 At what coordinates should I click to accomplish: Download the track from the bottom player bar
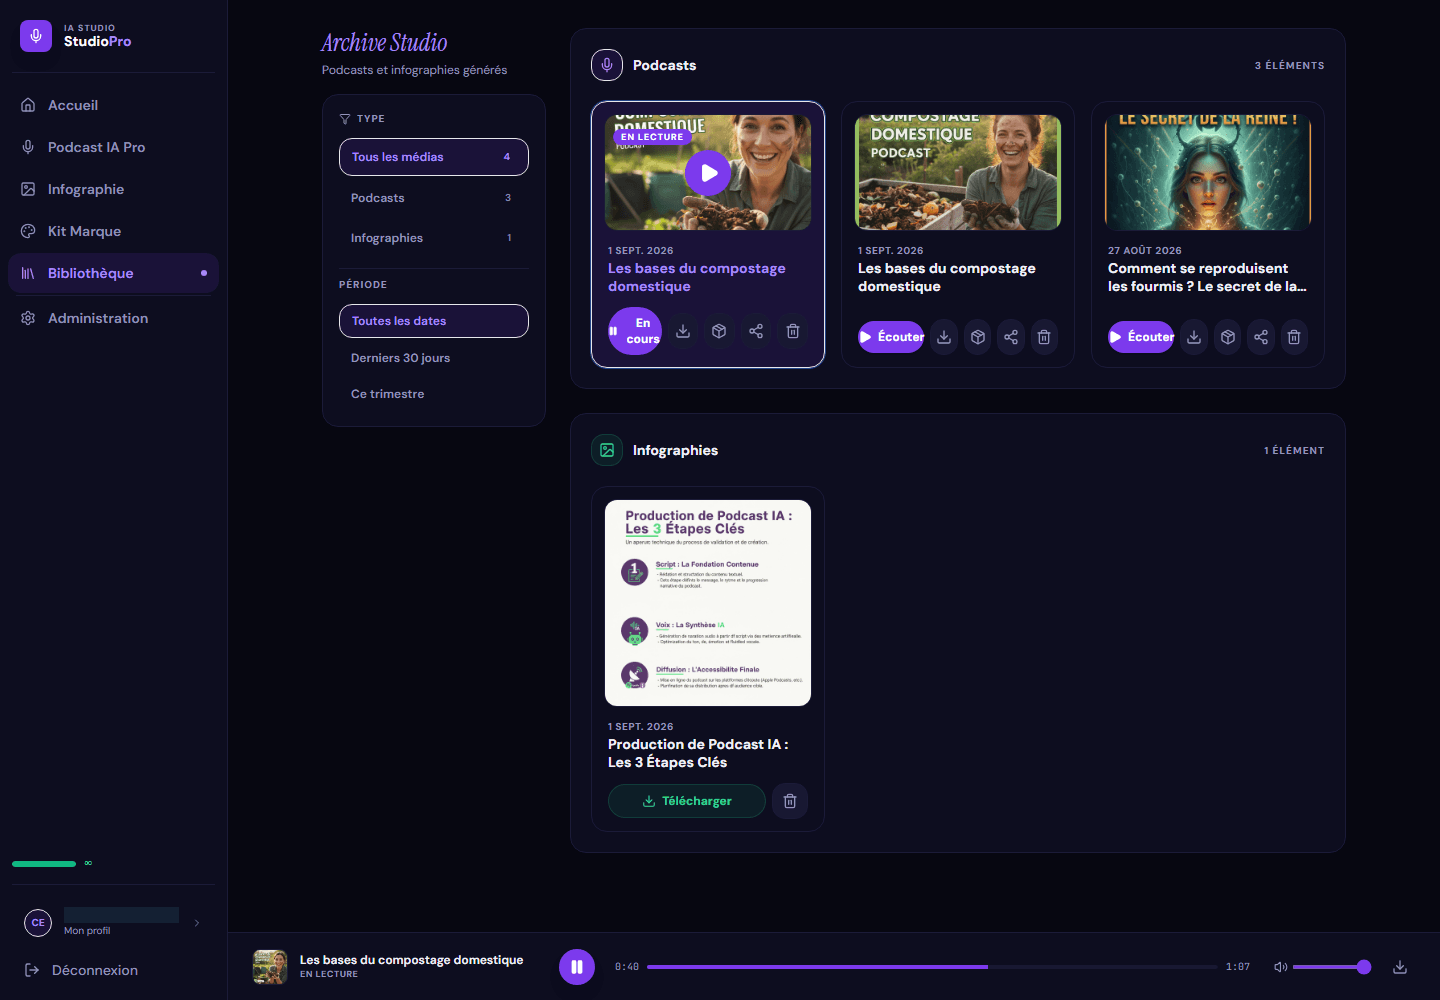point(1400,967)
